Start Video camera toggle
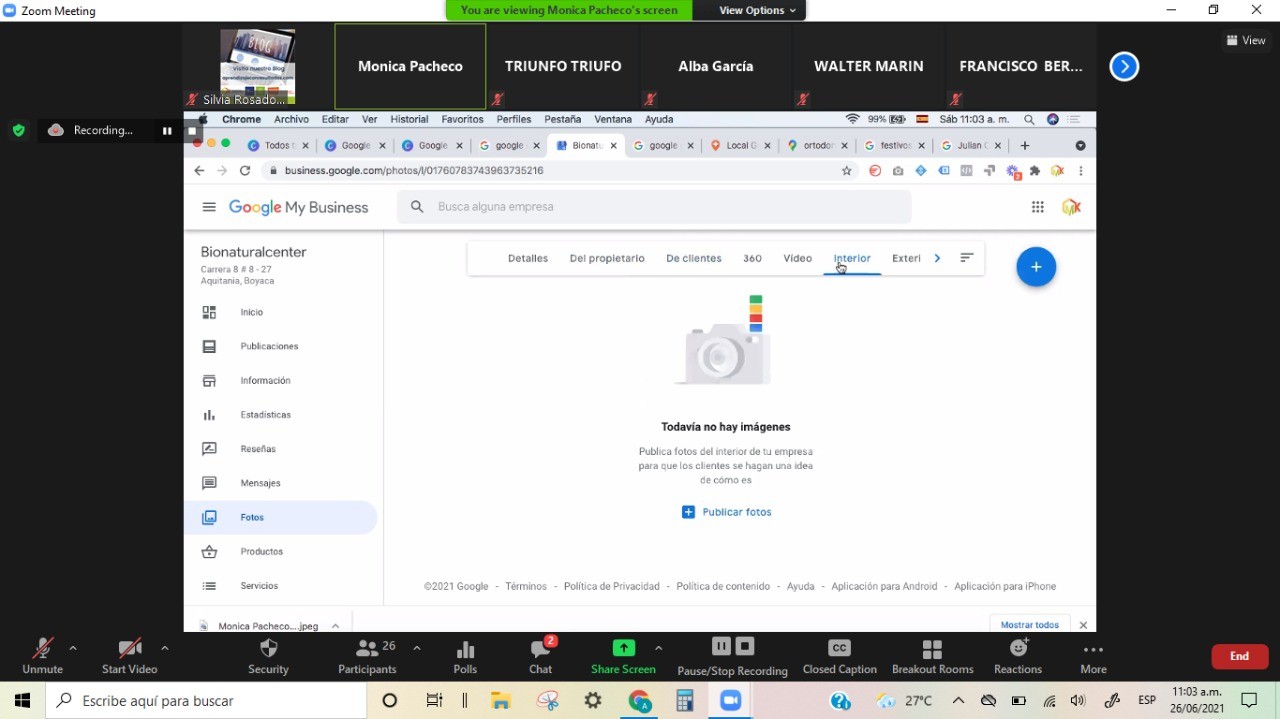 129,650
